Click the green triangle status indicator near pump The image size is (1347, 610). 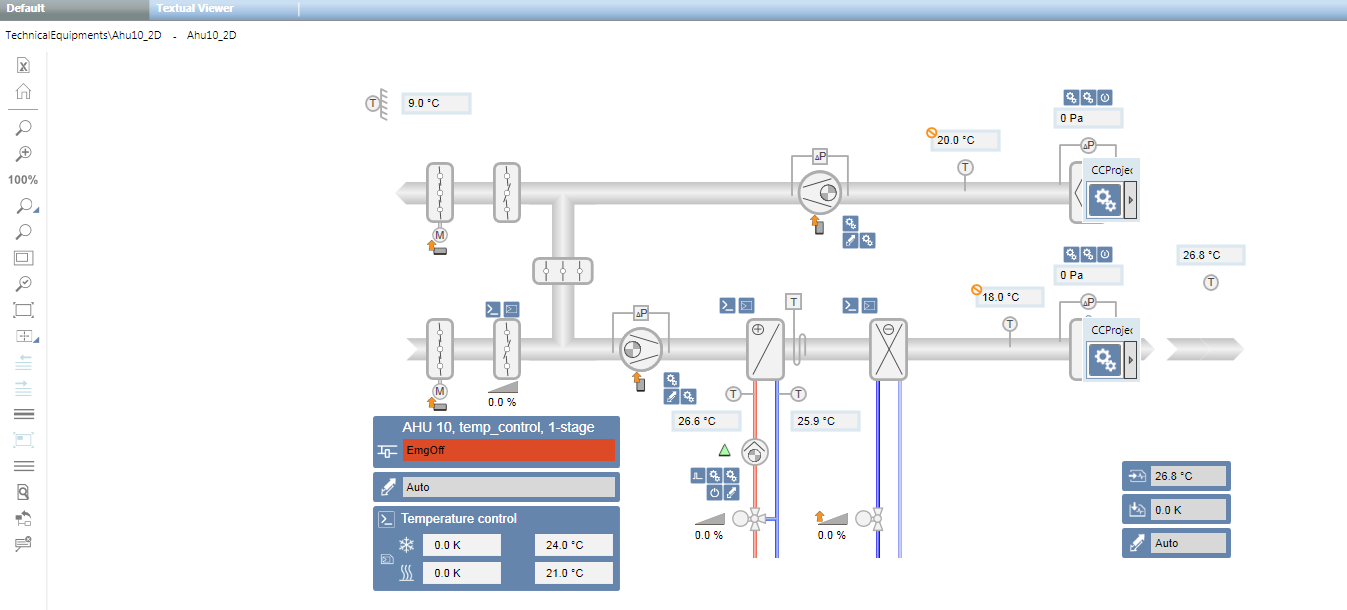tap(725, 451)
